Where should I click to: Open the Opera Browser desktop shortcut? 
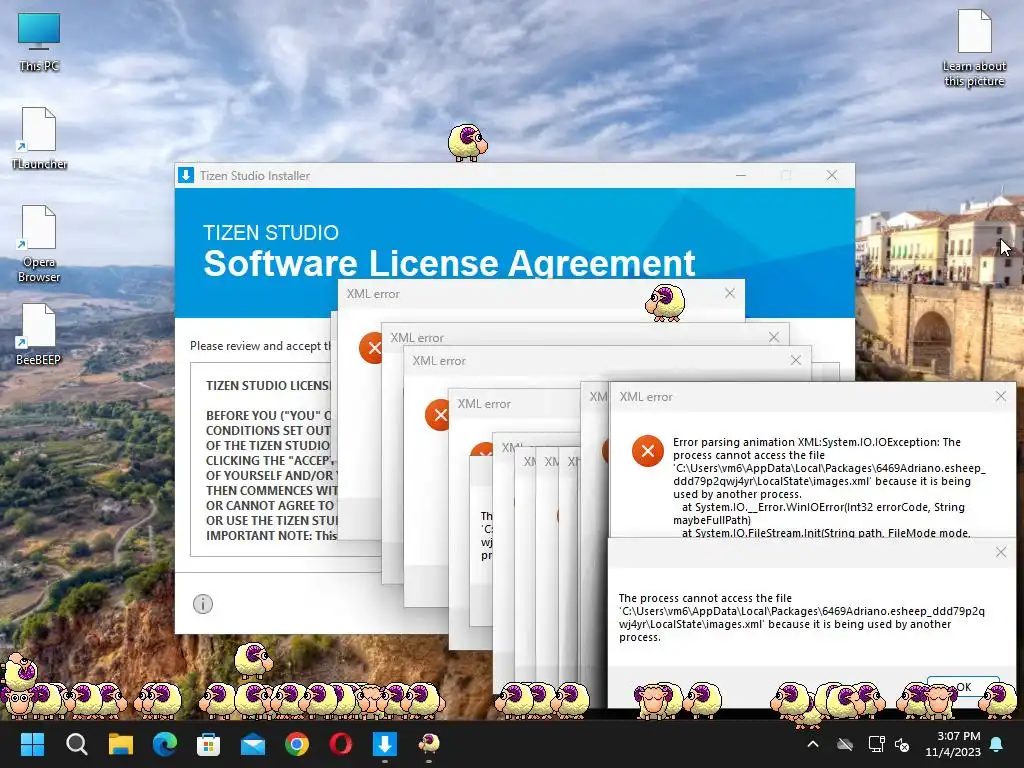(39, 243)
